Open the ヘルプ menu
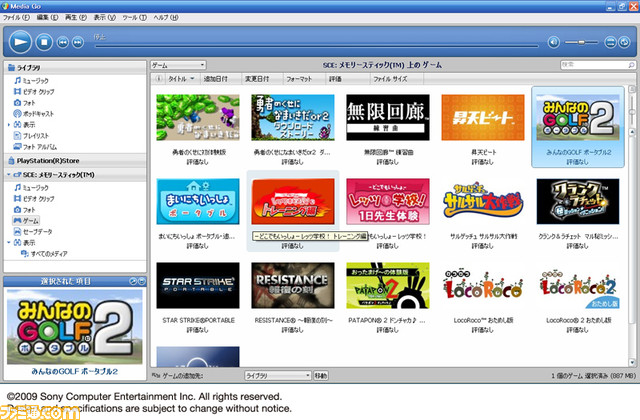 coord(166,18)
